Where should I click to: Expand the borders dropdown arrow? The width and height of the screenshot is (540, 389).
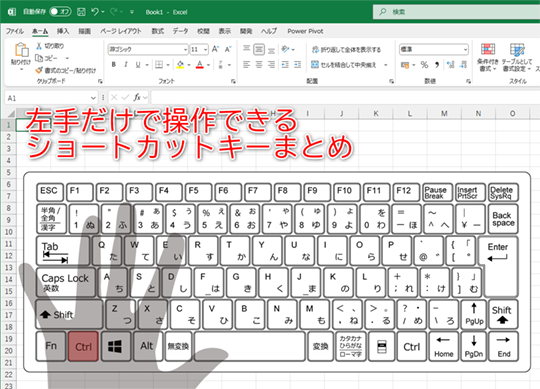pos(168,64)
